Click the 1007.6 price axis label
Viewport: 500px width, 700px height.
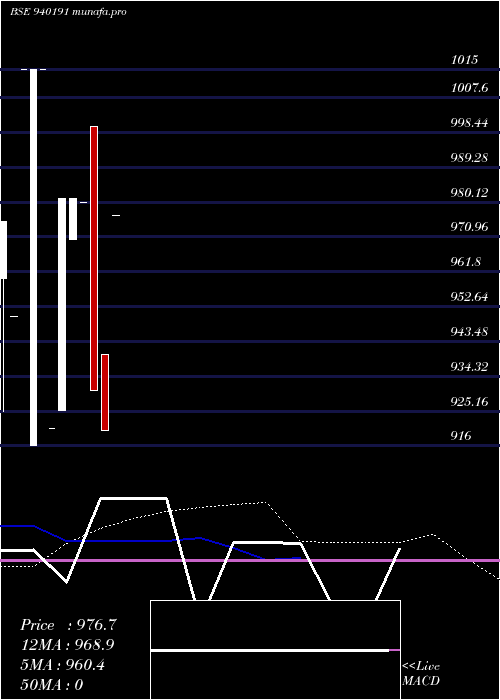(469, 88)
